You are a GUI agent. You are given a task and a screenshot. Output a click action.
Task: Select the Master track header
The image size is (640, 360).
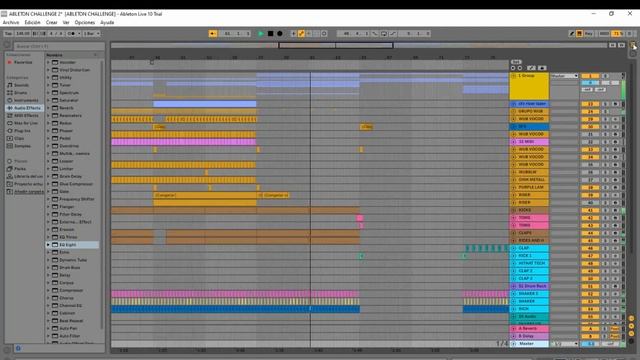(x=529, y=344)
